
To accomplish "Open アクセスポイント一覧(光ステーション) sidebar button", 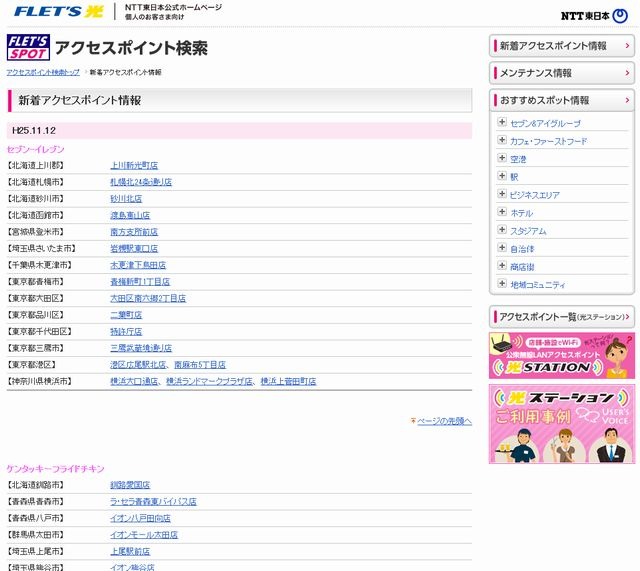I will (562, 317).
